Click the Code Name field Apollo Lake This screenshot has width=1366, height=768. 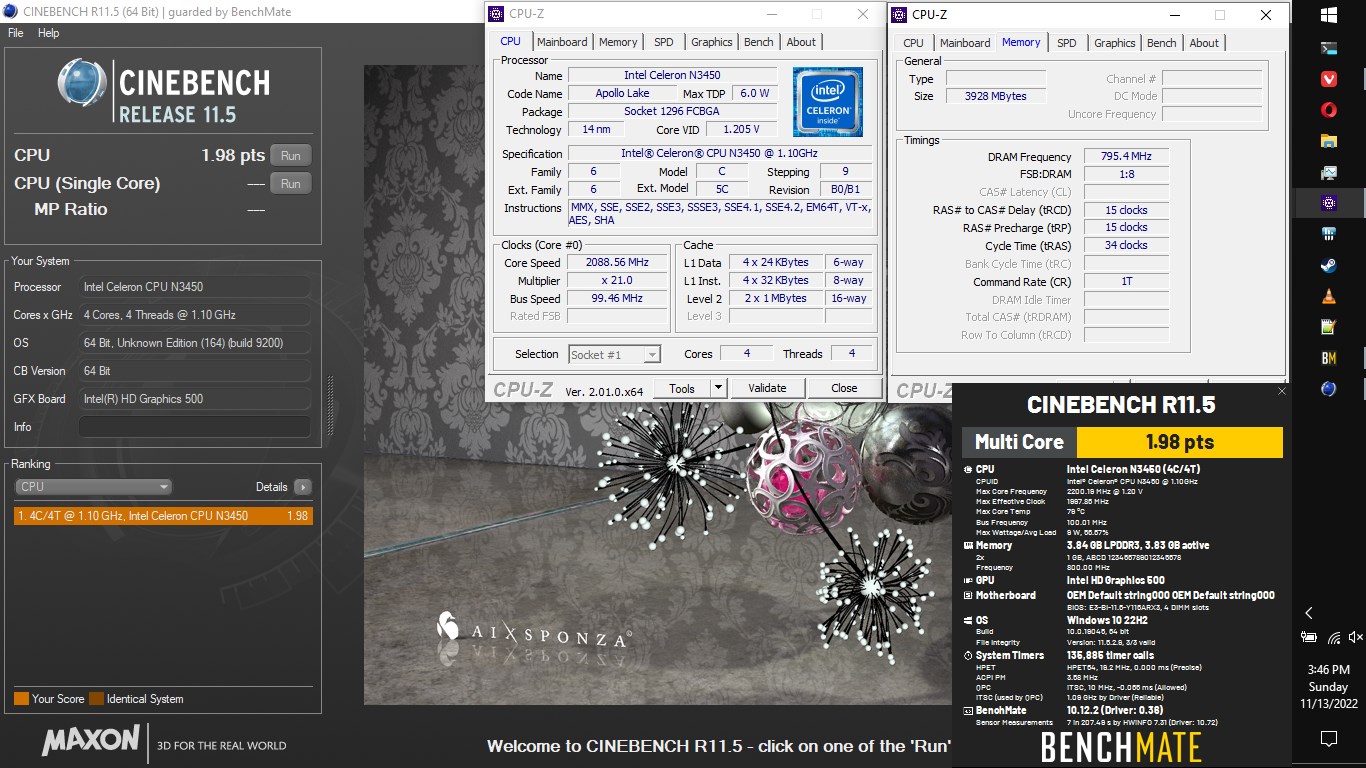(622, 93)
